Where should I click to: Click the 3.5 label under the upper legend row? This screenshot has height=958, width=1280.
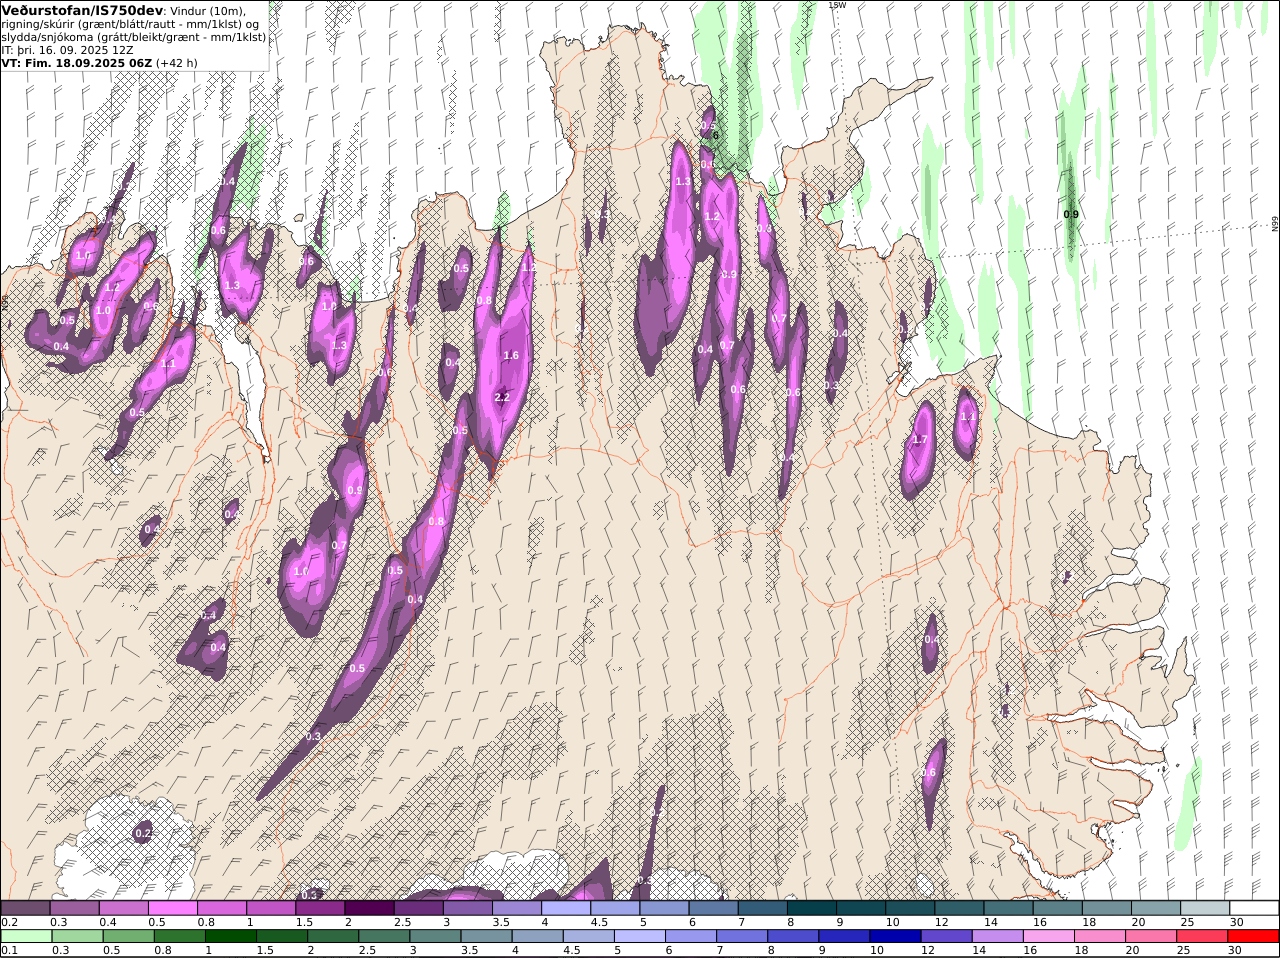(x=501, y=922)
